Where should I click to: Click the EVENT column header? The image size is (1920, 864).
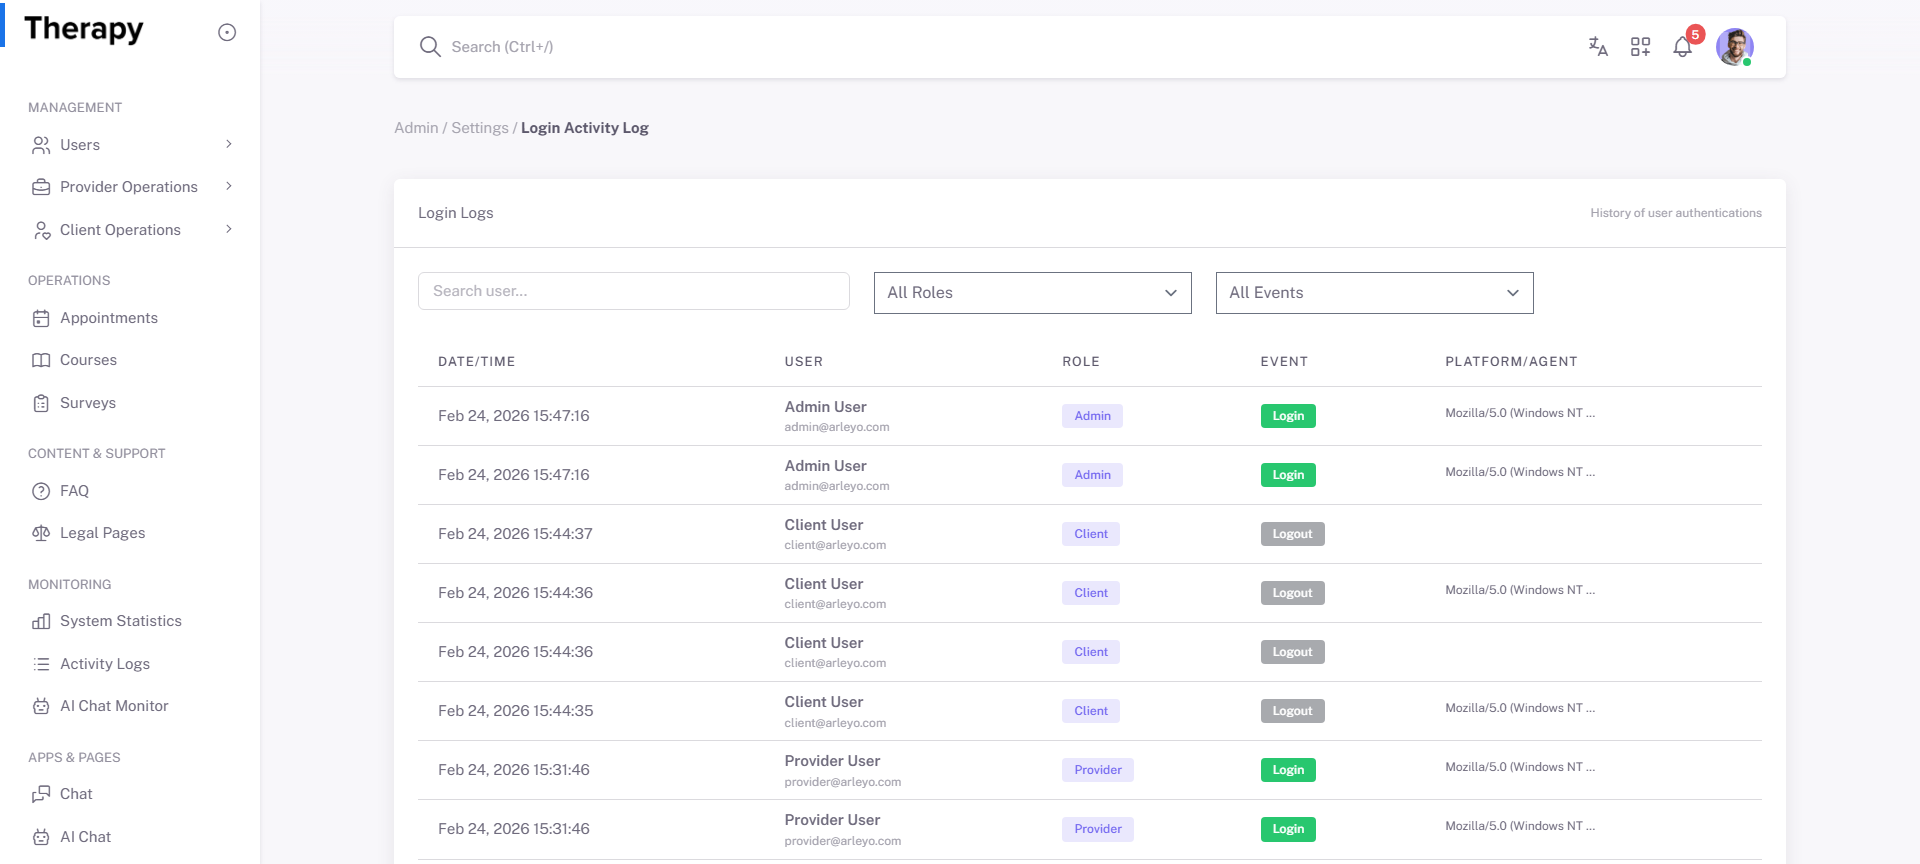point(1284,362)
